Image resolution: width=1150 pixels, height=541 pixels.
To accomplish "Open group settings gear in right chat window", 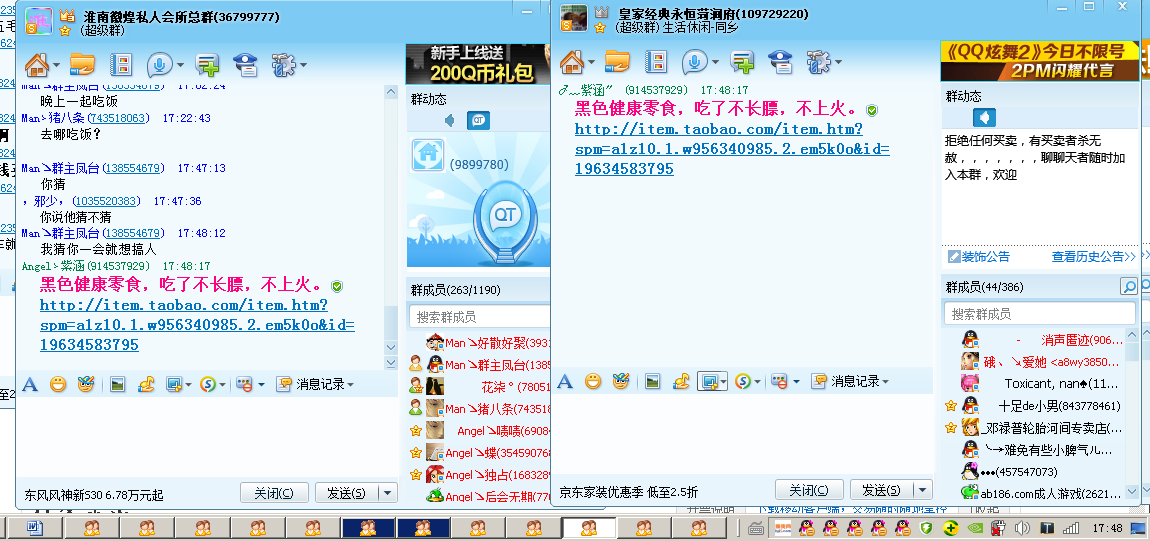I will pos(818,62).
